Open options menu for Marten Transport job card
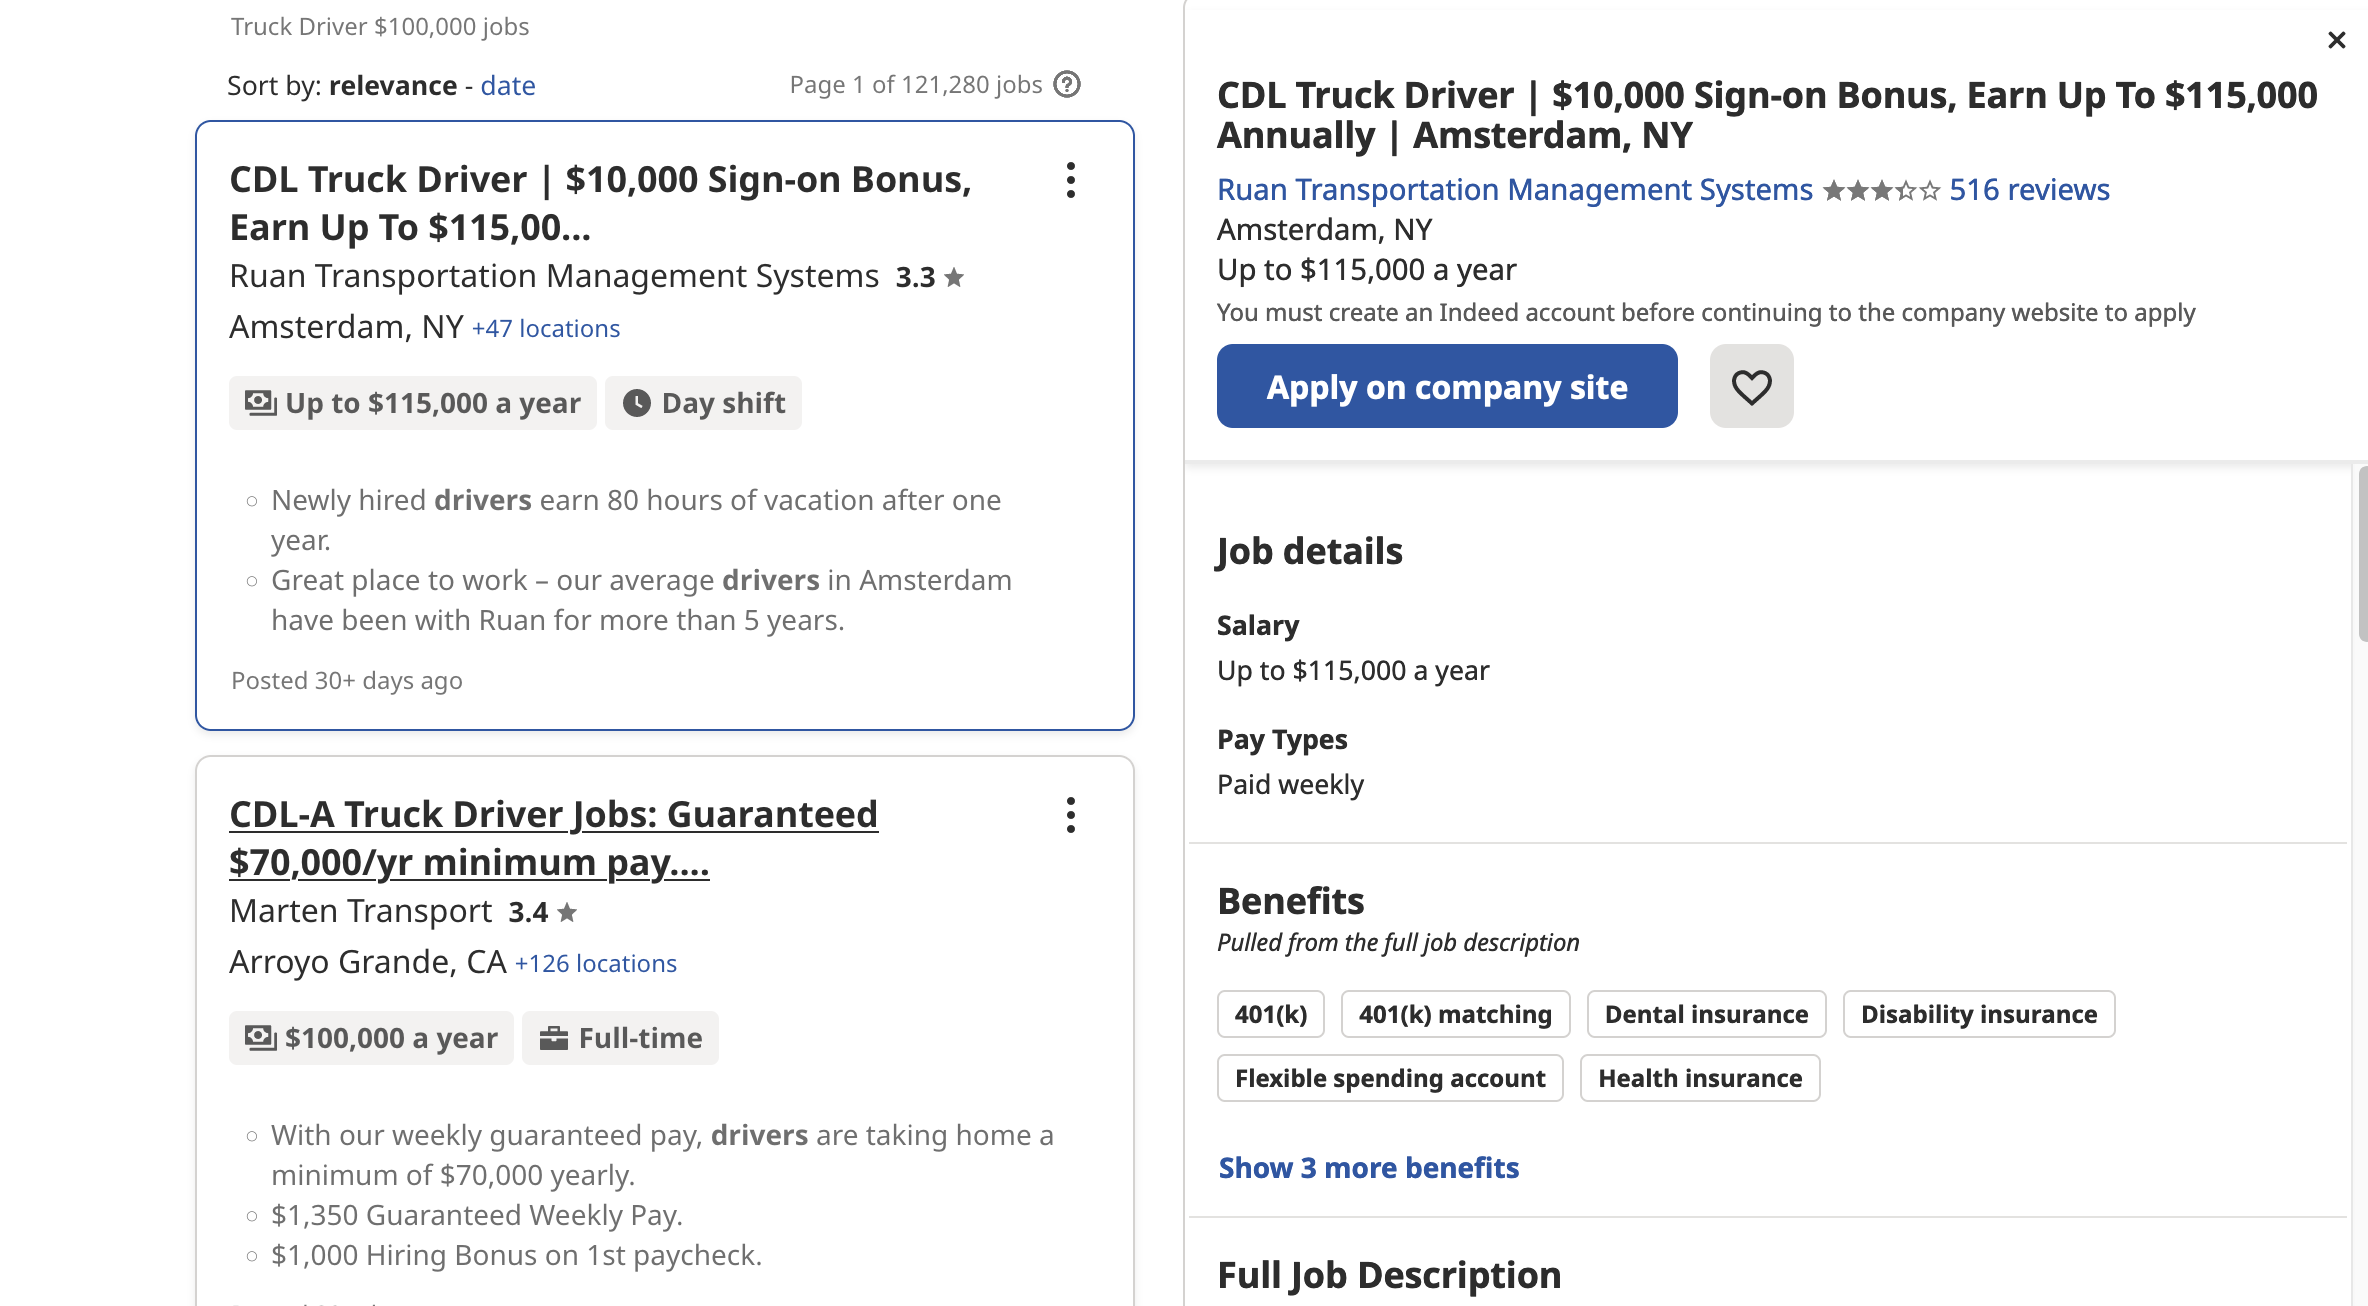 tap(1070, 815)
